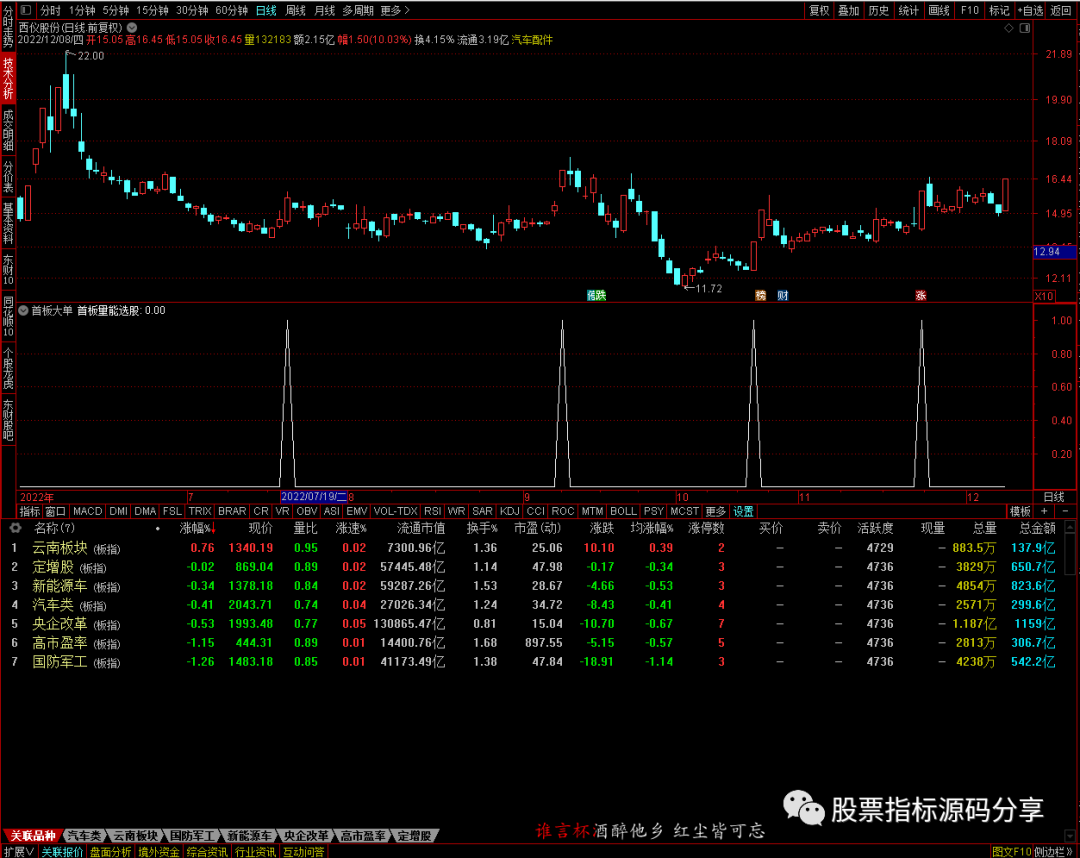Select KDJ indicator

[510, 511]
